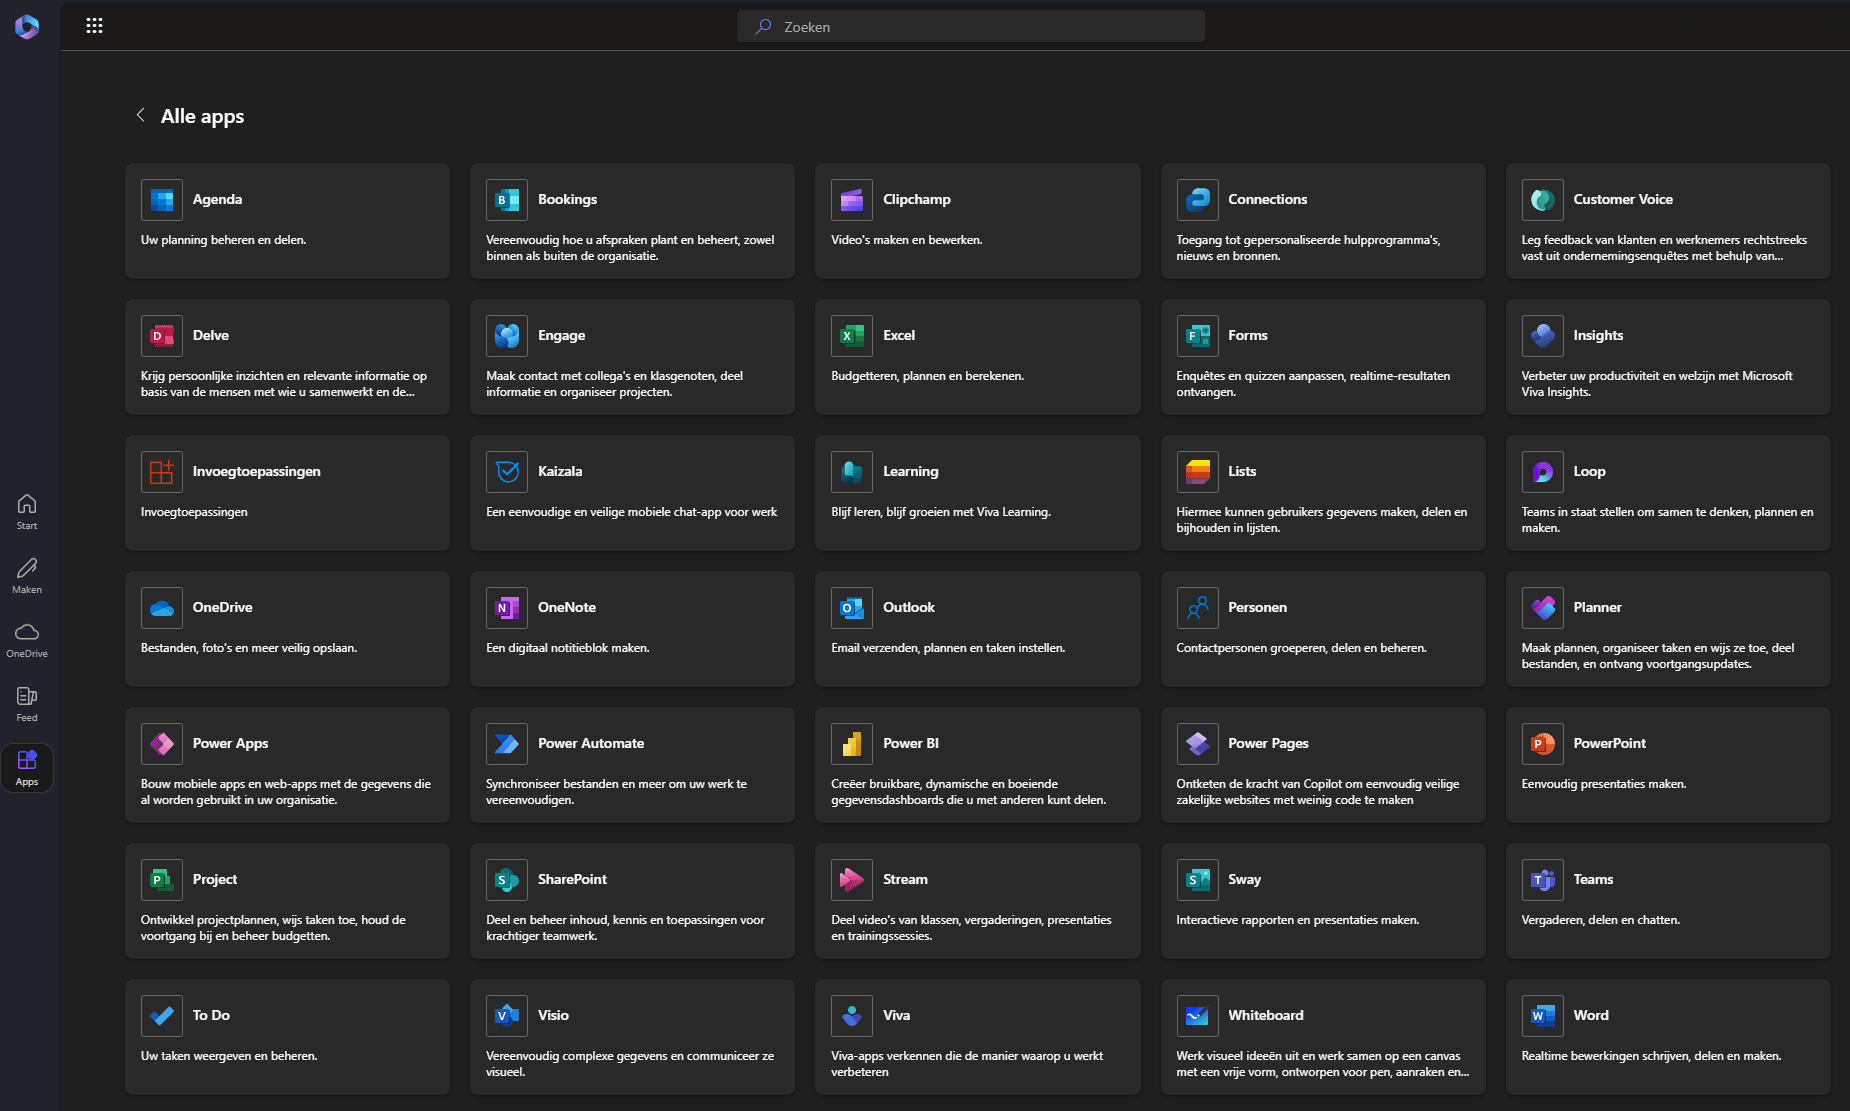
Task: Open the SharePoint app title link
Action: click(x=572, y=880)
